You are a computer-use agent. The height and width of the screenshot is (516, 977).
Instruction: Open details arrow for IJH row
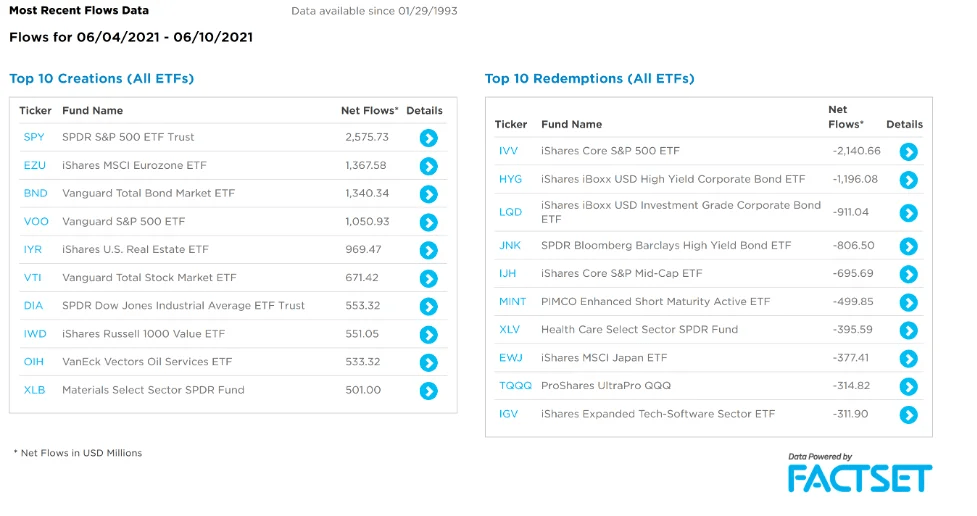tap(908, 274)
